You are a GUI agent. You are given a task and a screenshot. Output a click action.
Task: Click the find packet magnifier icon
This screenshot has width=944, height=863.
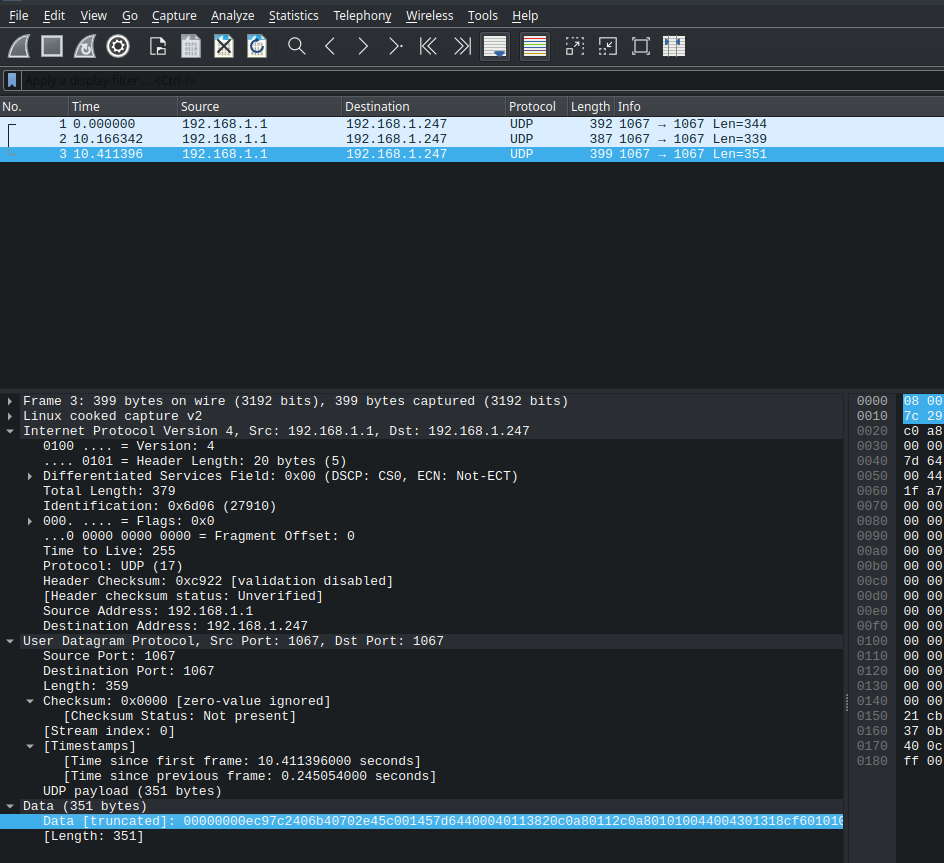[x=297, y=46]
